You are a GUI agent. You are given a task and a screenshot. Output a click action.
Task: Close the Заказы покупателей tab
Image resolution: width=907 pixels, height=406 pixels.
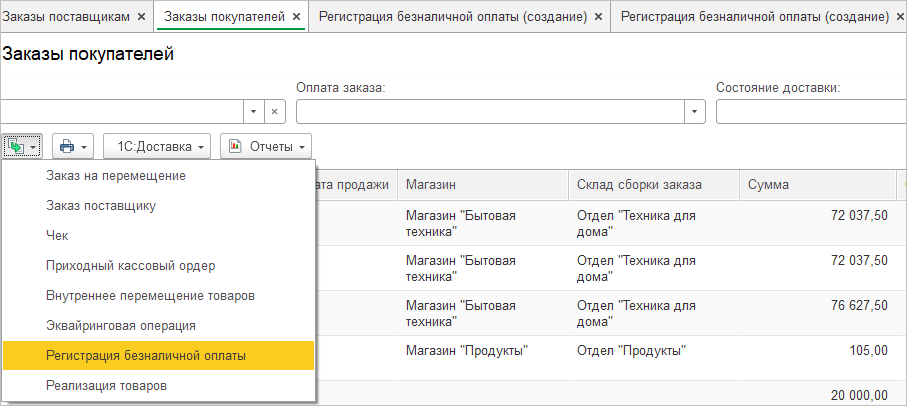coord(297,17)
